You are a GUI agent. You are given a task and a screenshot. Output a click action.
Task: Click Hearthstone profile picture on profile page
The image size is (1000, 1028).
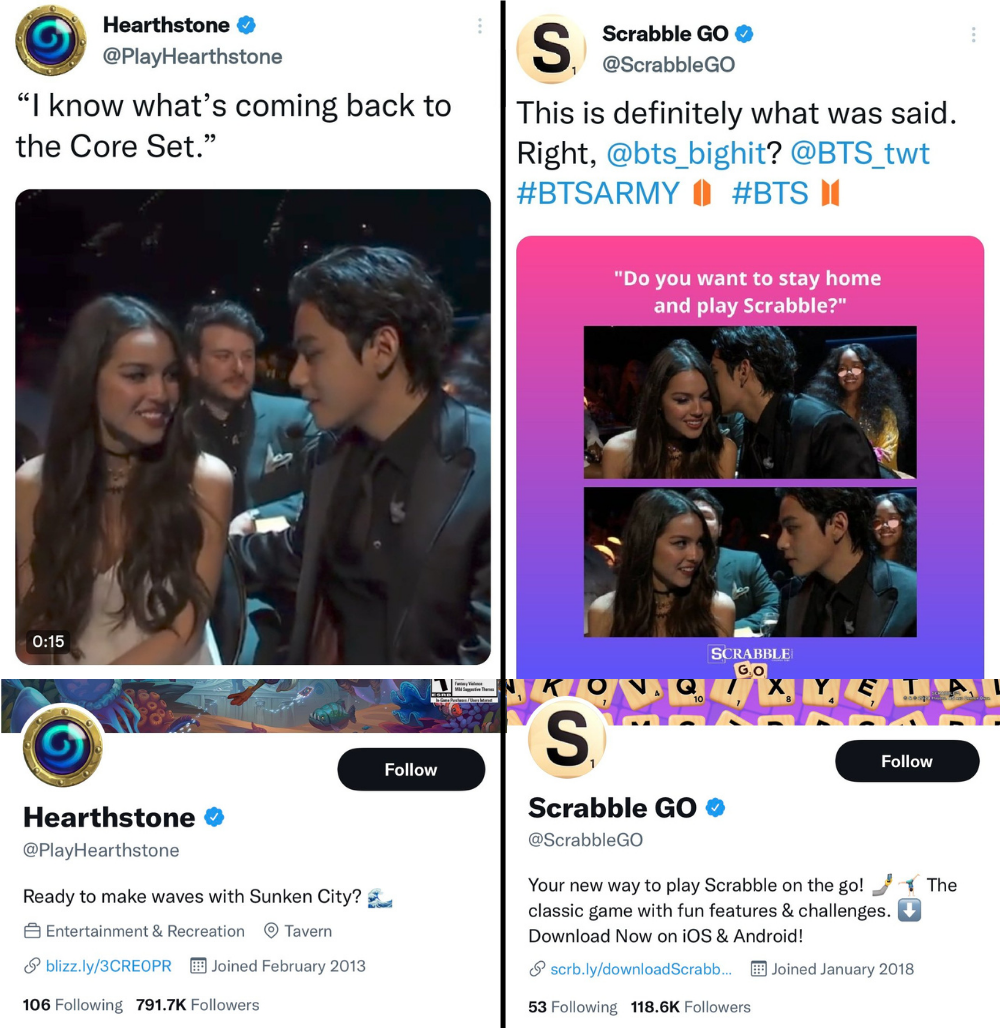(62, 747)
